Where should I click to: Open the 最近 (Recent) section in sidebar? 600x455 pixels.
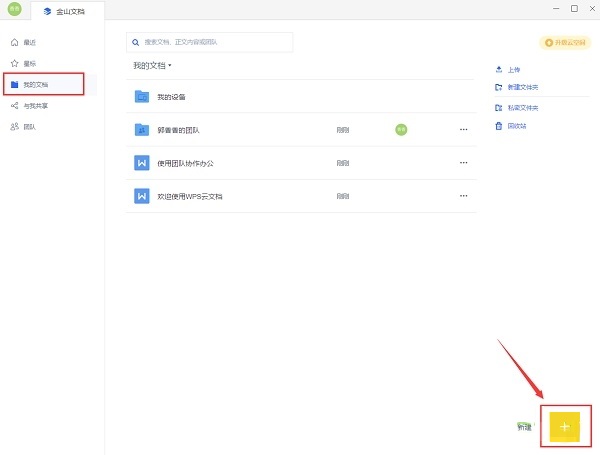pyautogui.click(x=29, y=42)
